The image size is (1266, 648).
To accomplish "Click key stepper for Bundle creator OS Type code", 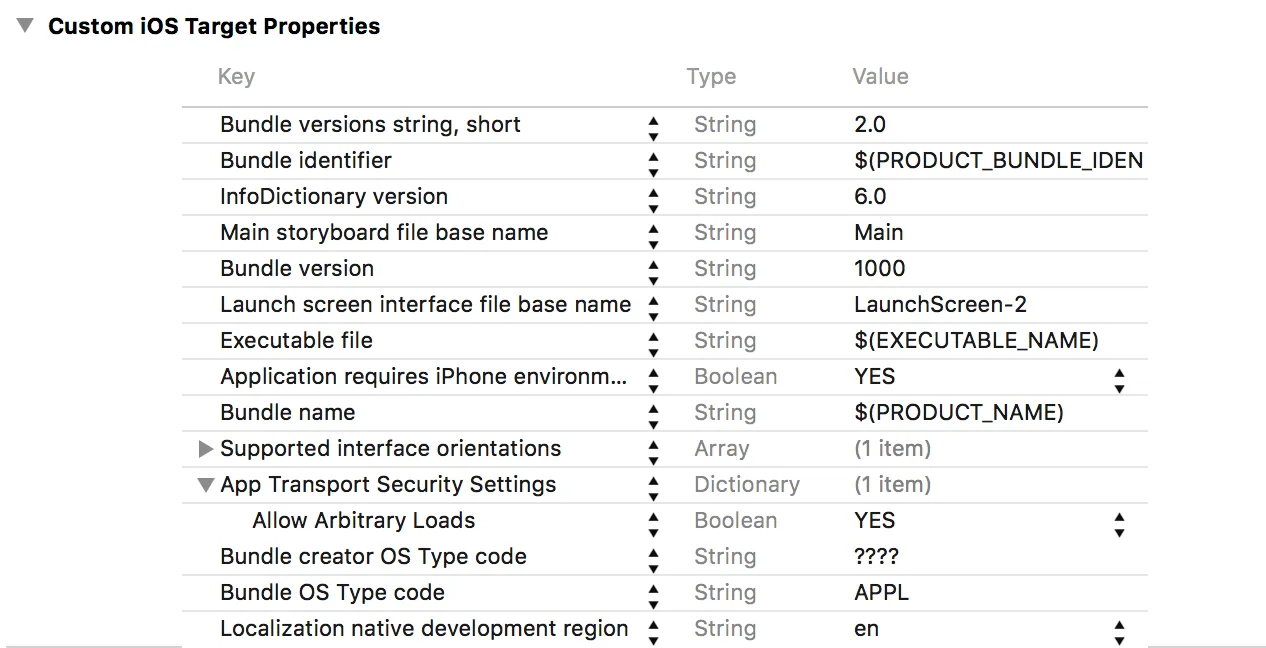I will (653, 557).
